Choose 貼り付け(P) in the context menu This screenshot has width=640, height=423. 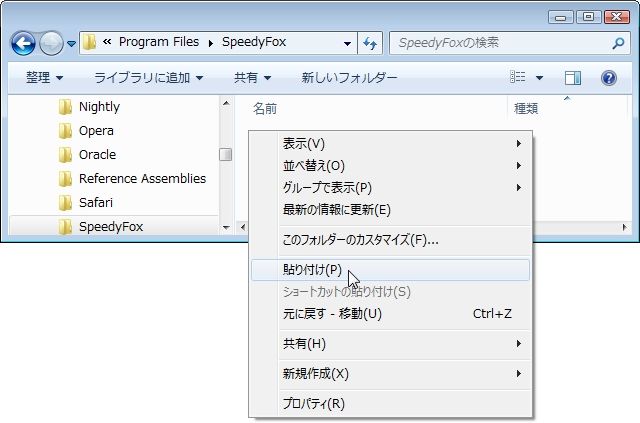390,270
